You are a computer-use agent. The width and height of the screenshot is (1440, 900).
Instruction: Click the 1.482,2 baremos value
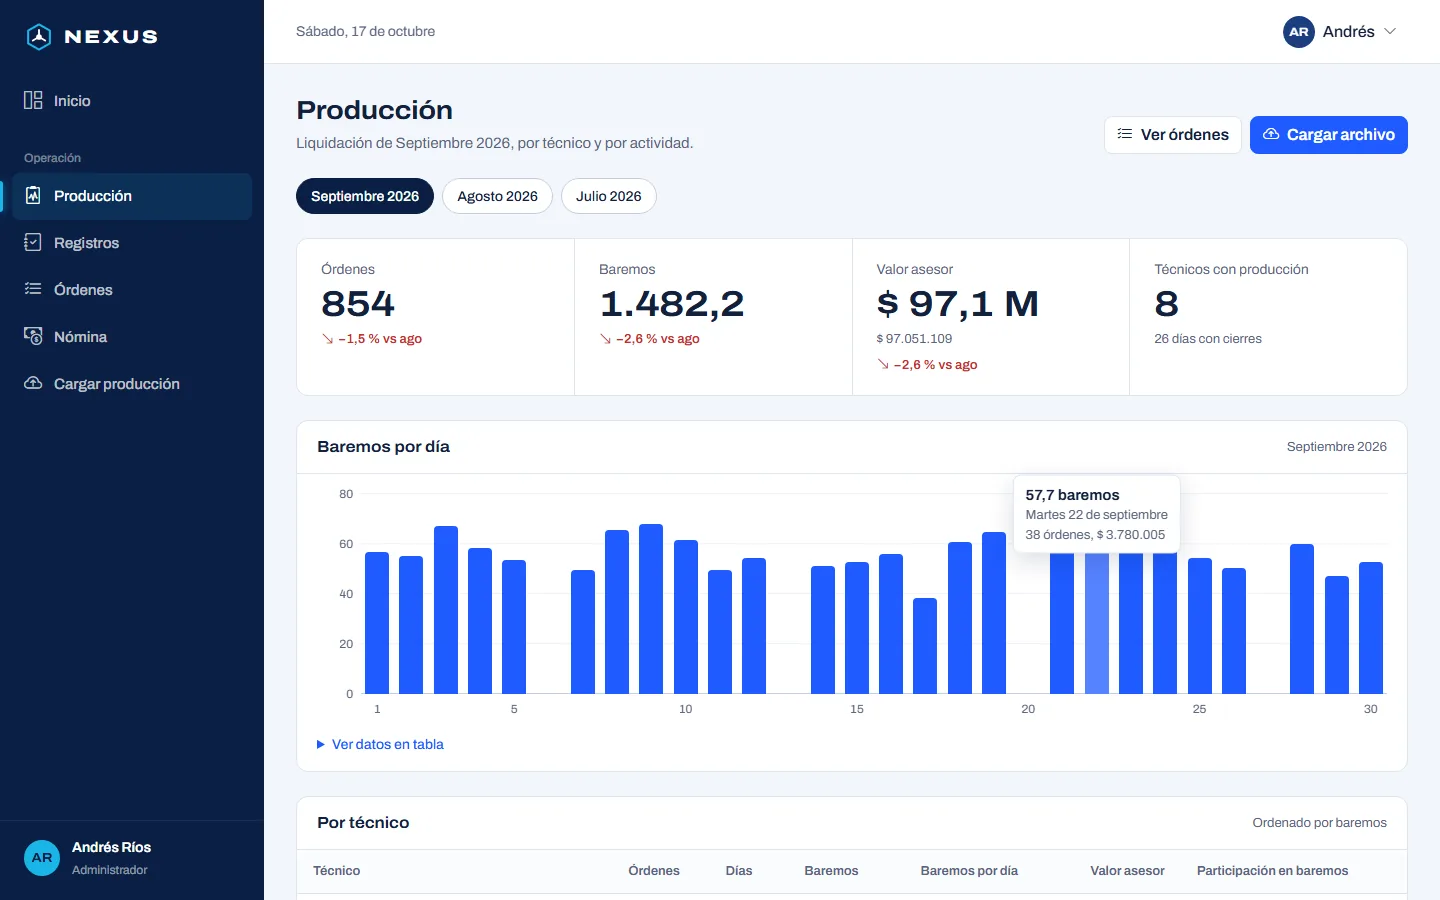tap(672, 304)
